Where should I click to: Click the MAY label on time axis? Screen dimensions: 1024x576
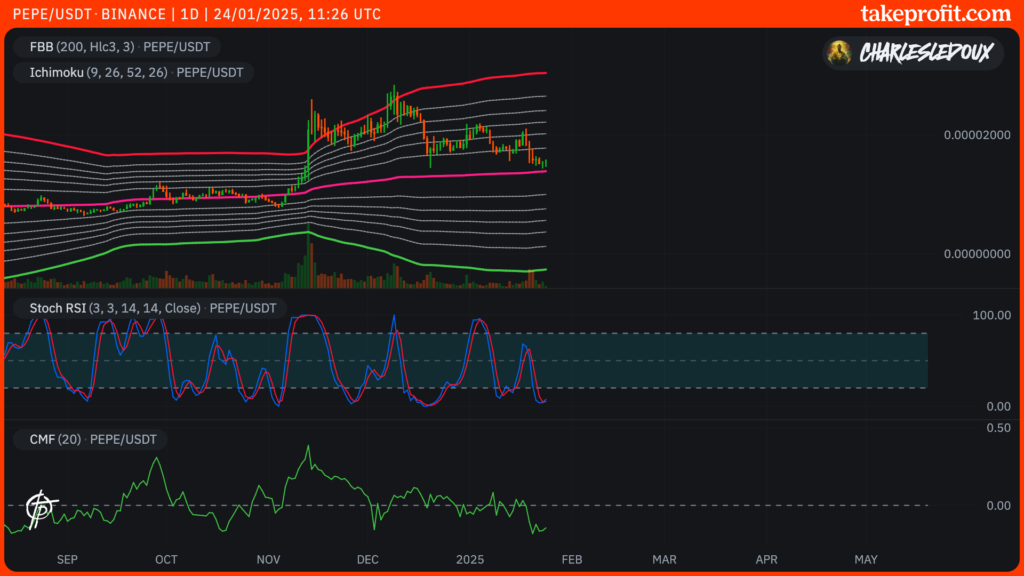click(x=866, y=559)
